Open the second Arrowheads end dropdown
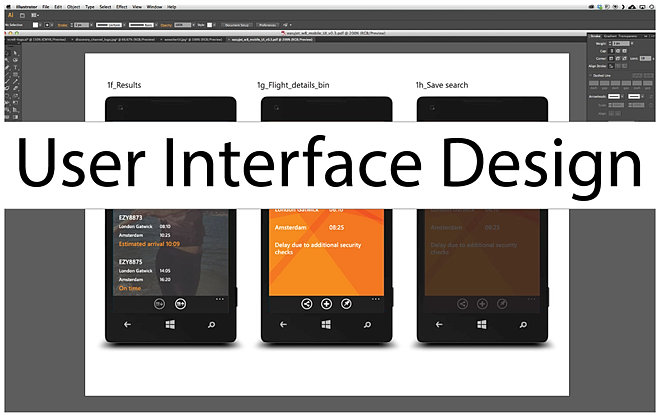 pos(643,96)
